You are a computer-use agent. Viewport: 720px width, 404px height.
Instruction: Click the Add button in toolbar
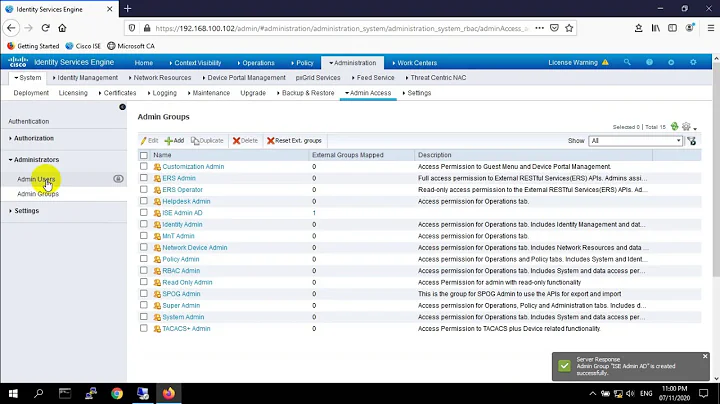(x=174, y=140)
